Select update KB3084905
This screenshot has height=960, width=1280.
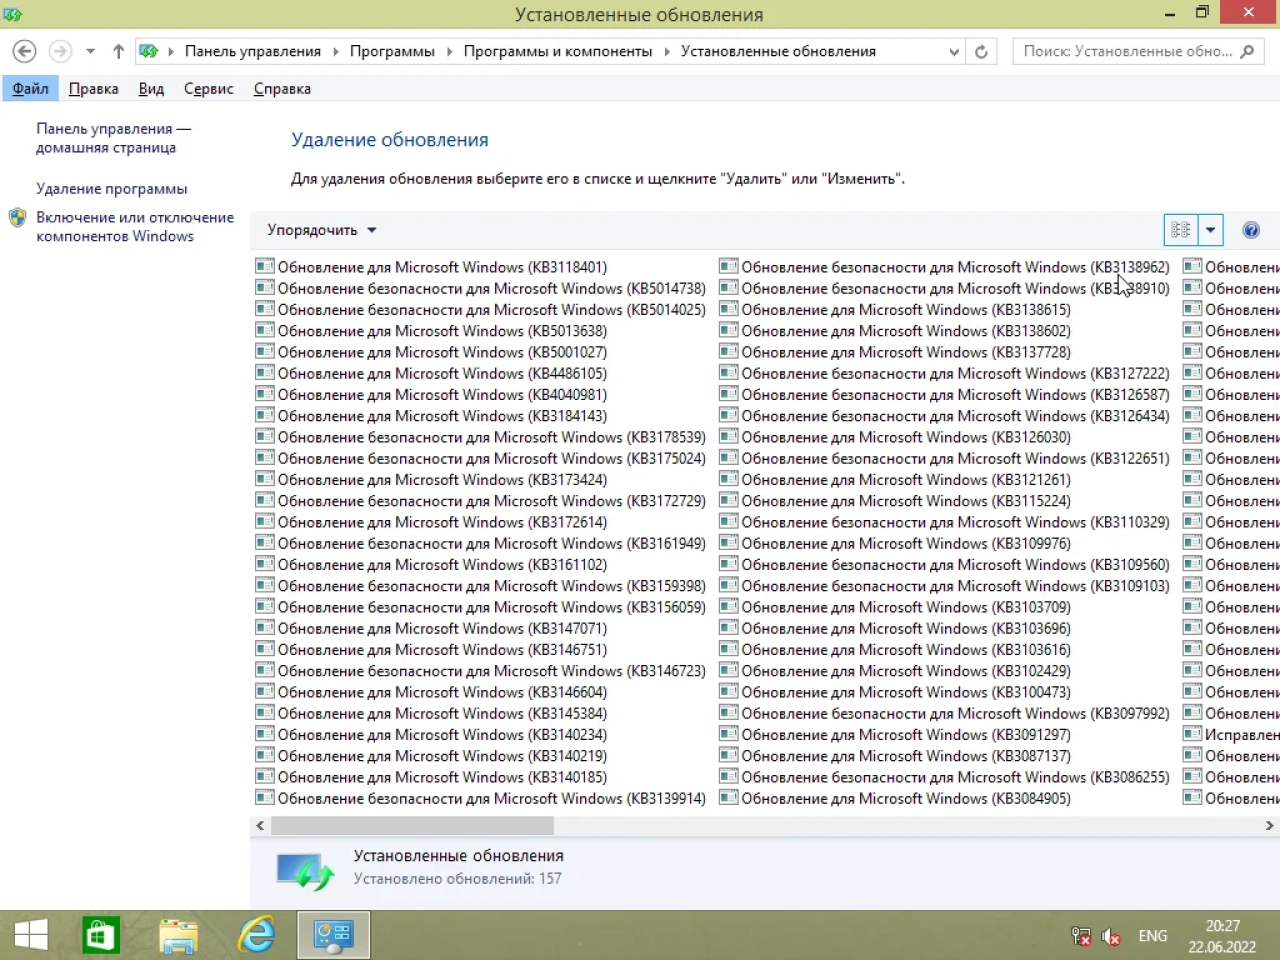pos(896,798)
